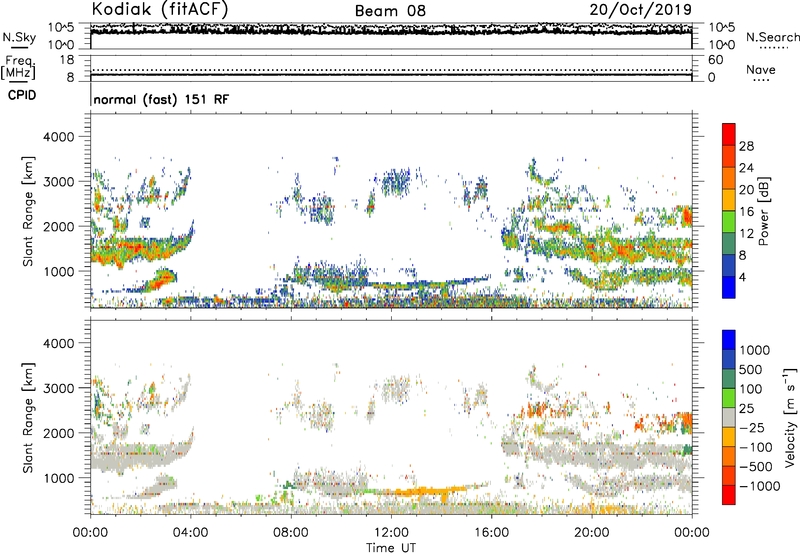Click the 'CPID' label
This screenshot has width=800, height=554.
pos(22,95)
